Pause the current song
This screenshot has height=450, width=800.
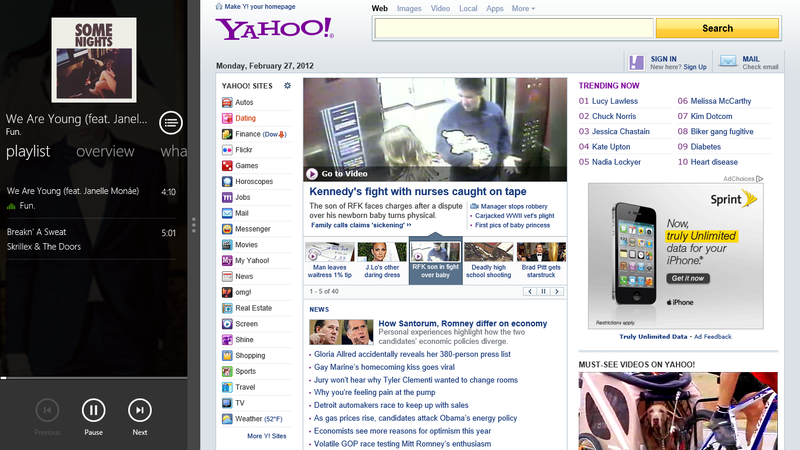click(93, 410)
